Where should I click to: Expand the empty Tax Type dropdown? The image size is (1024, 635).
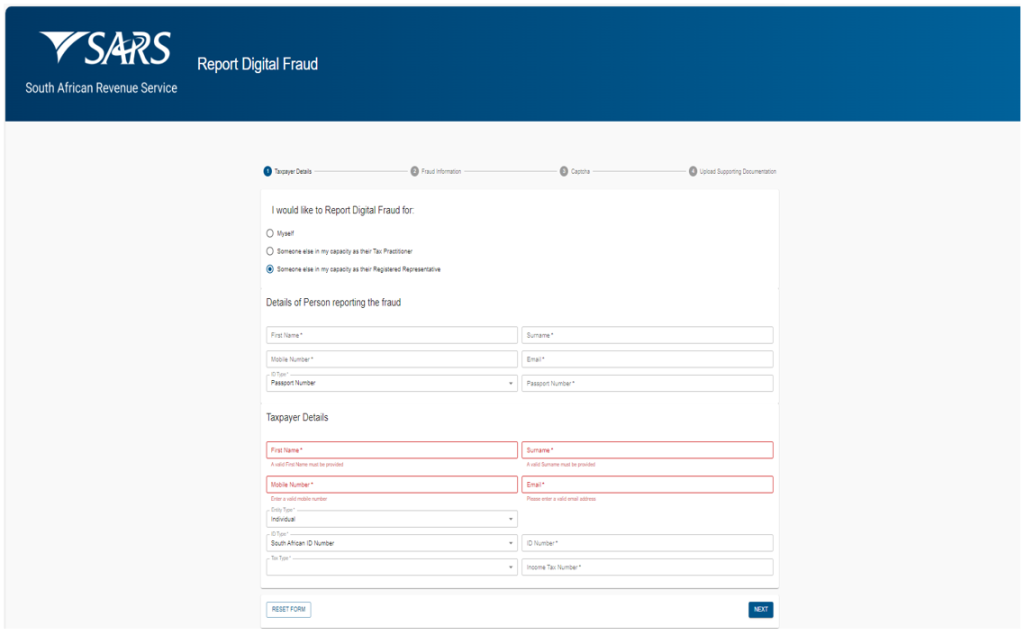(391, 566)
